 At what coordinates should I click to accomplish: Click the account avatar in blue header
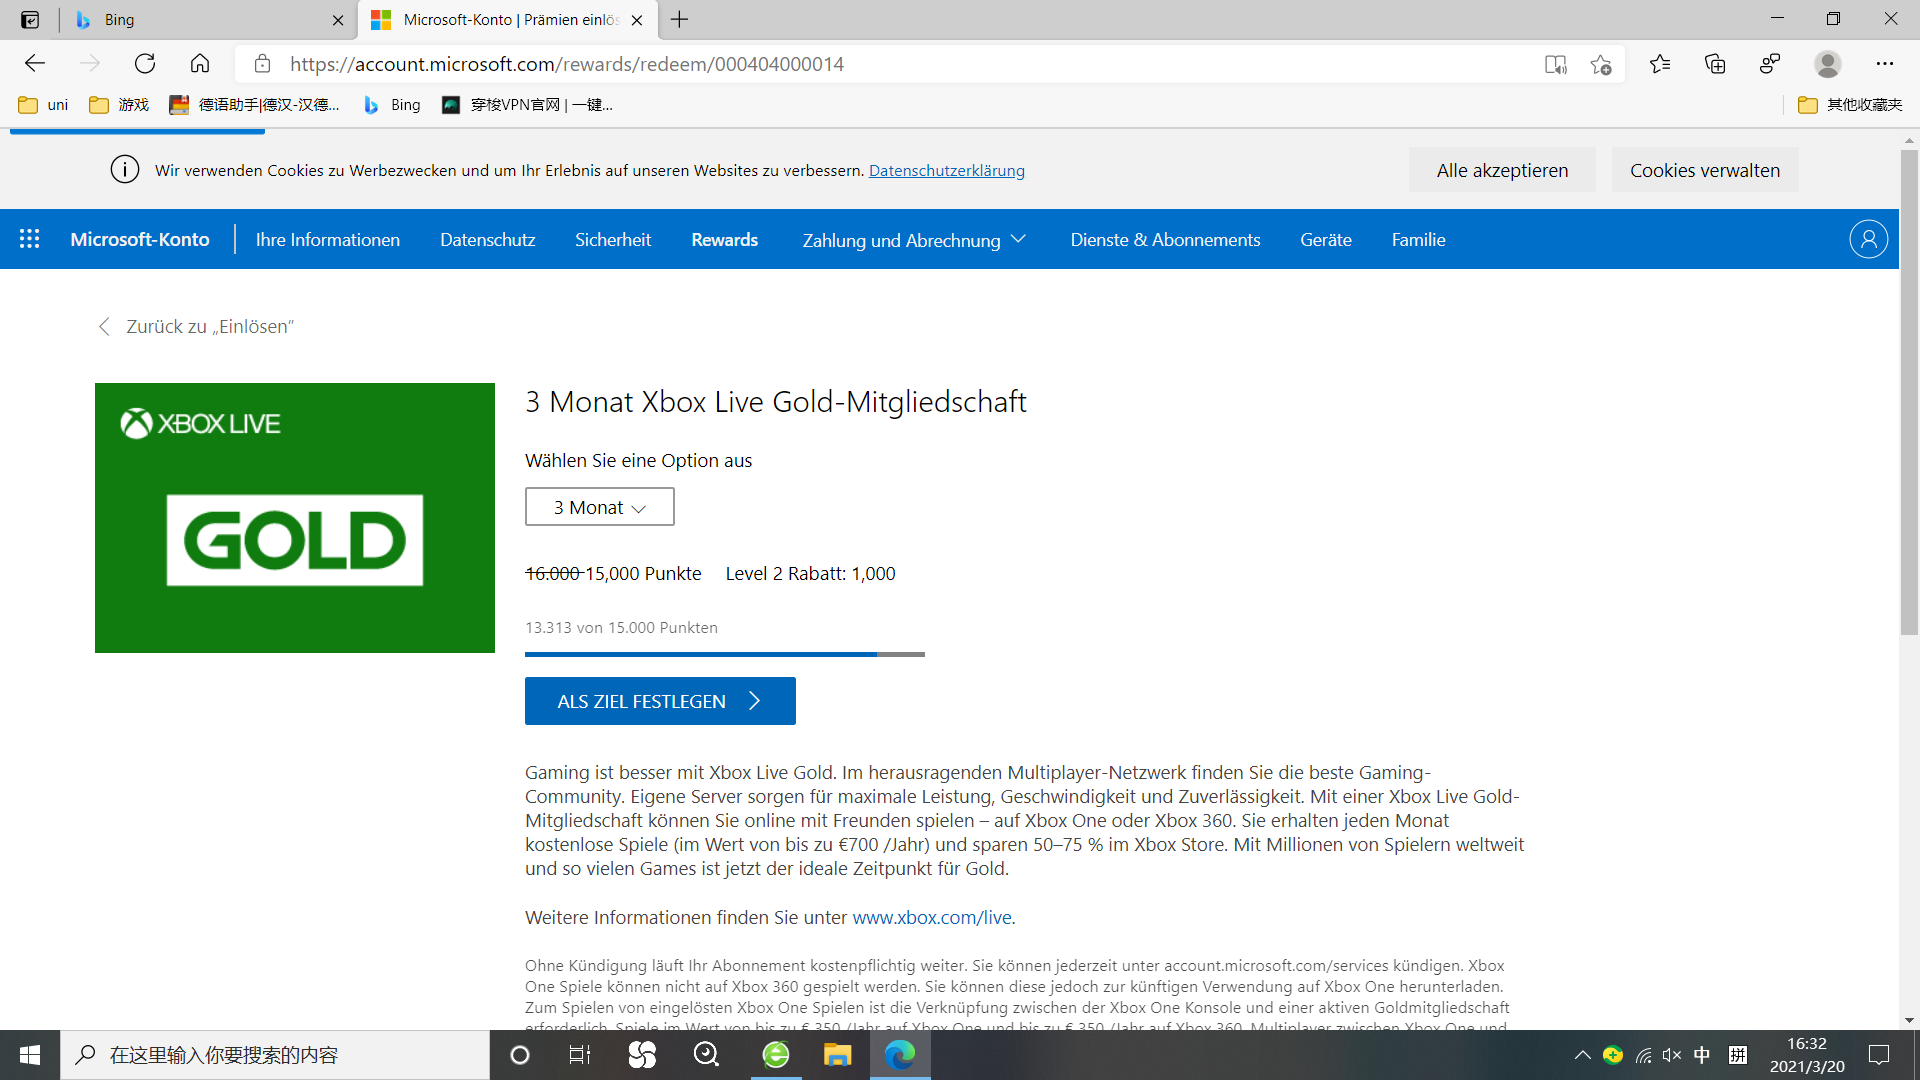coord(1868,239)
